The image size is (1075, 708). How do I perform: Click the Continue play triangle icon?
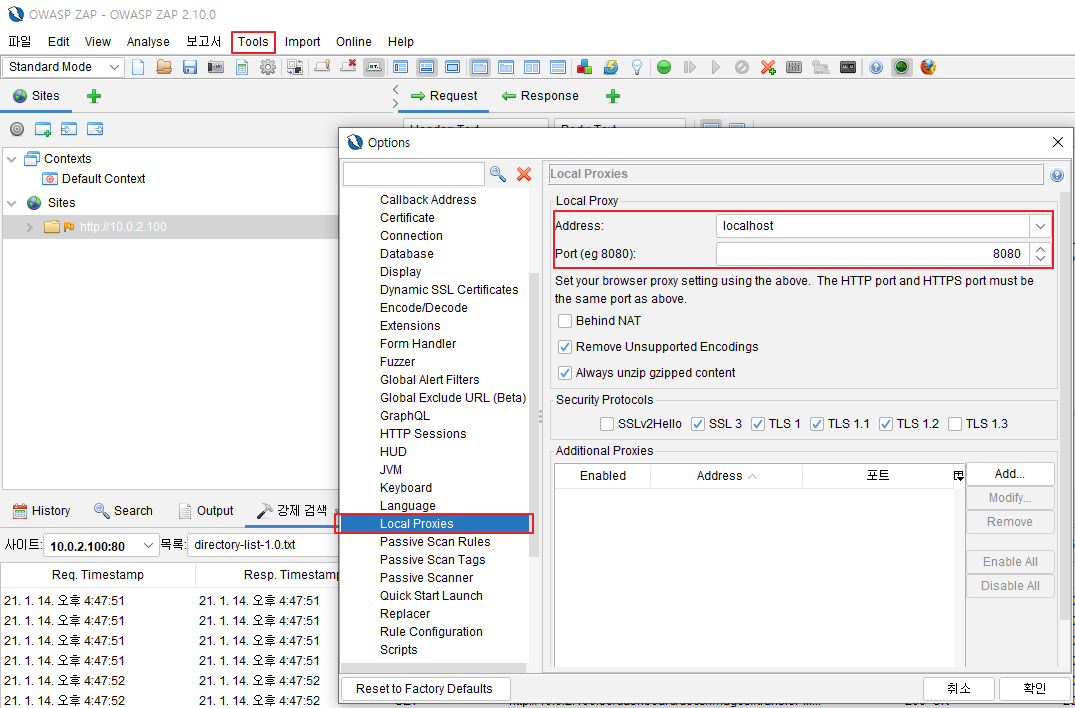[x=716, y=67]
